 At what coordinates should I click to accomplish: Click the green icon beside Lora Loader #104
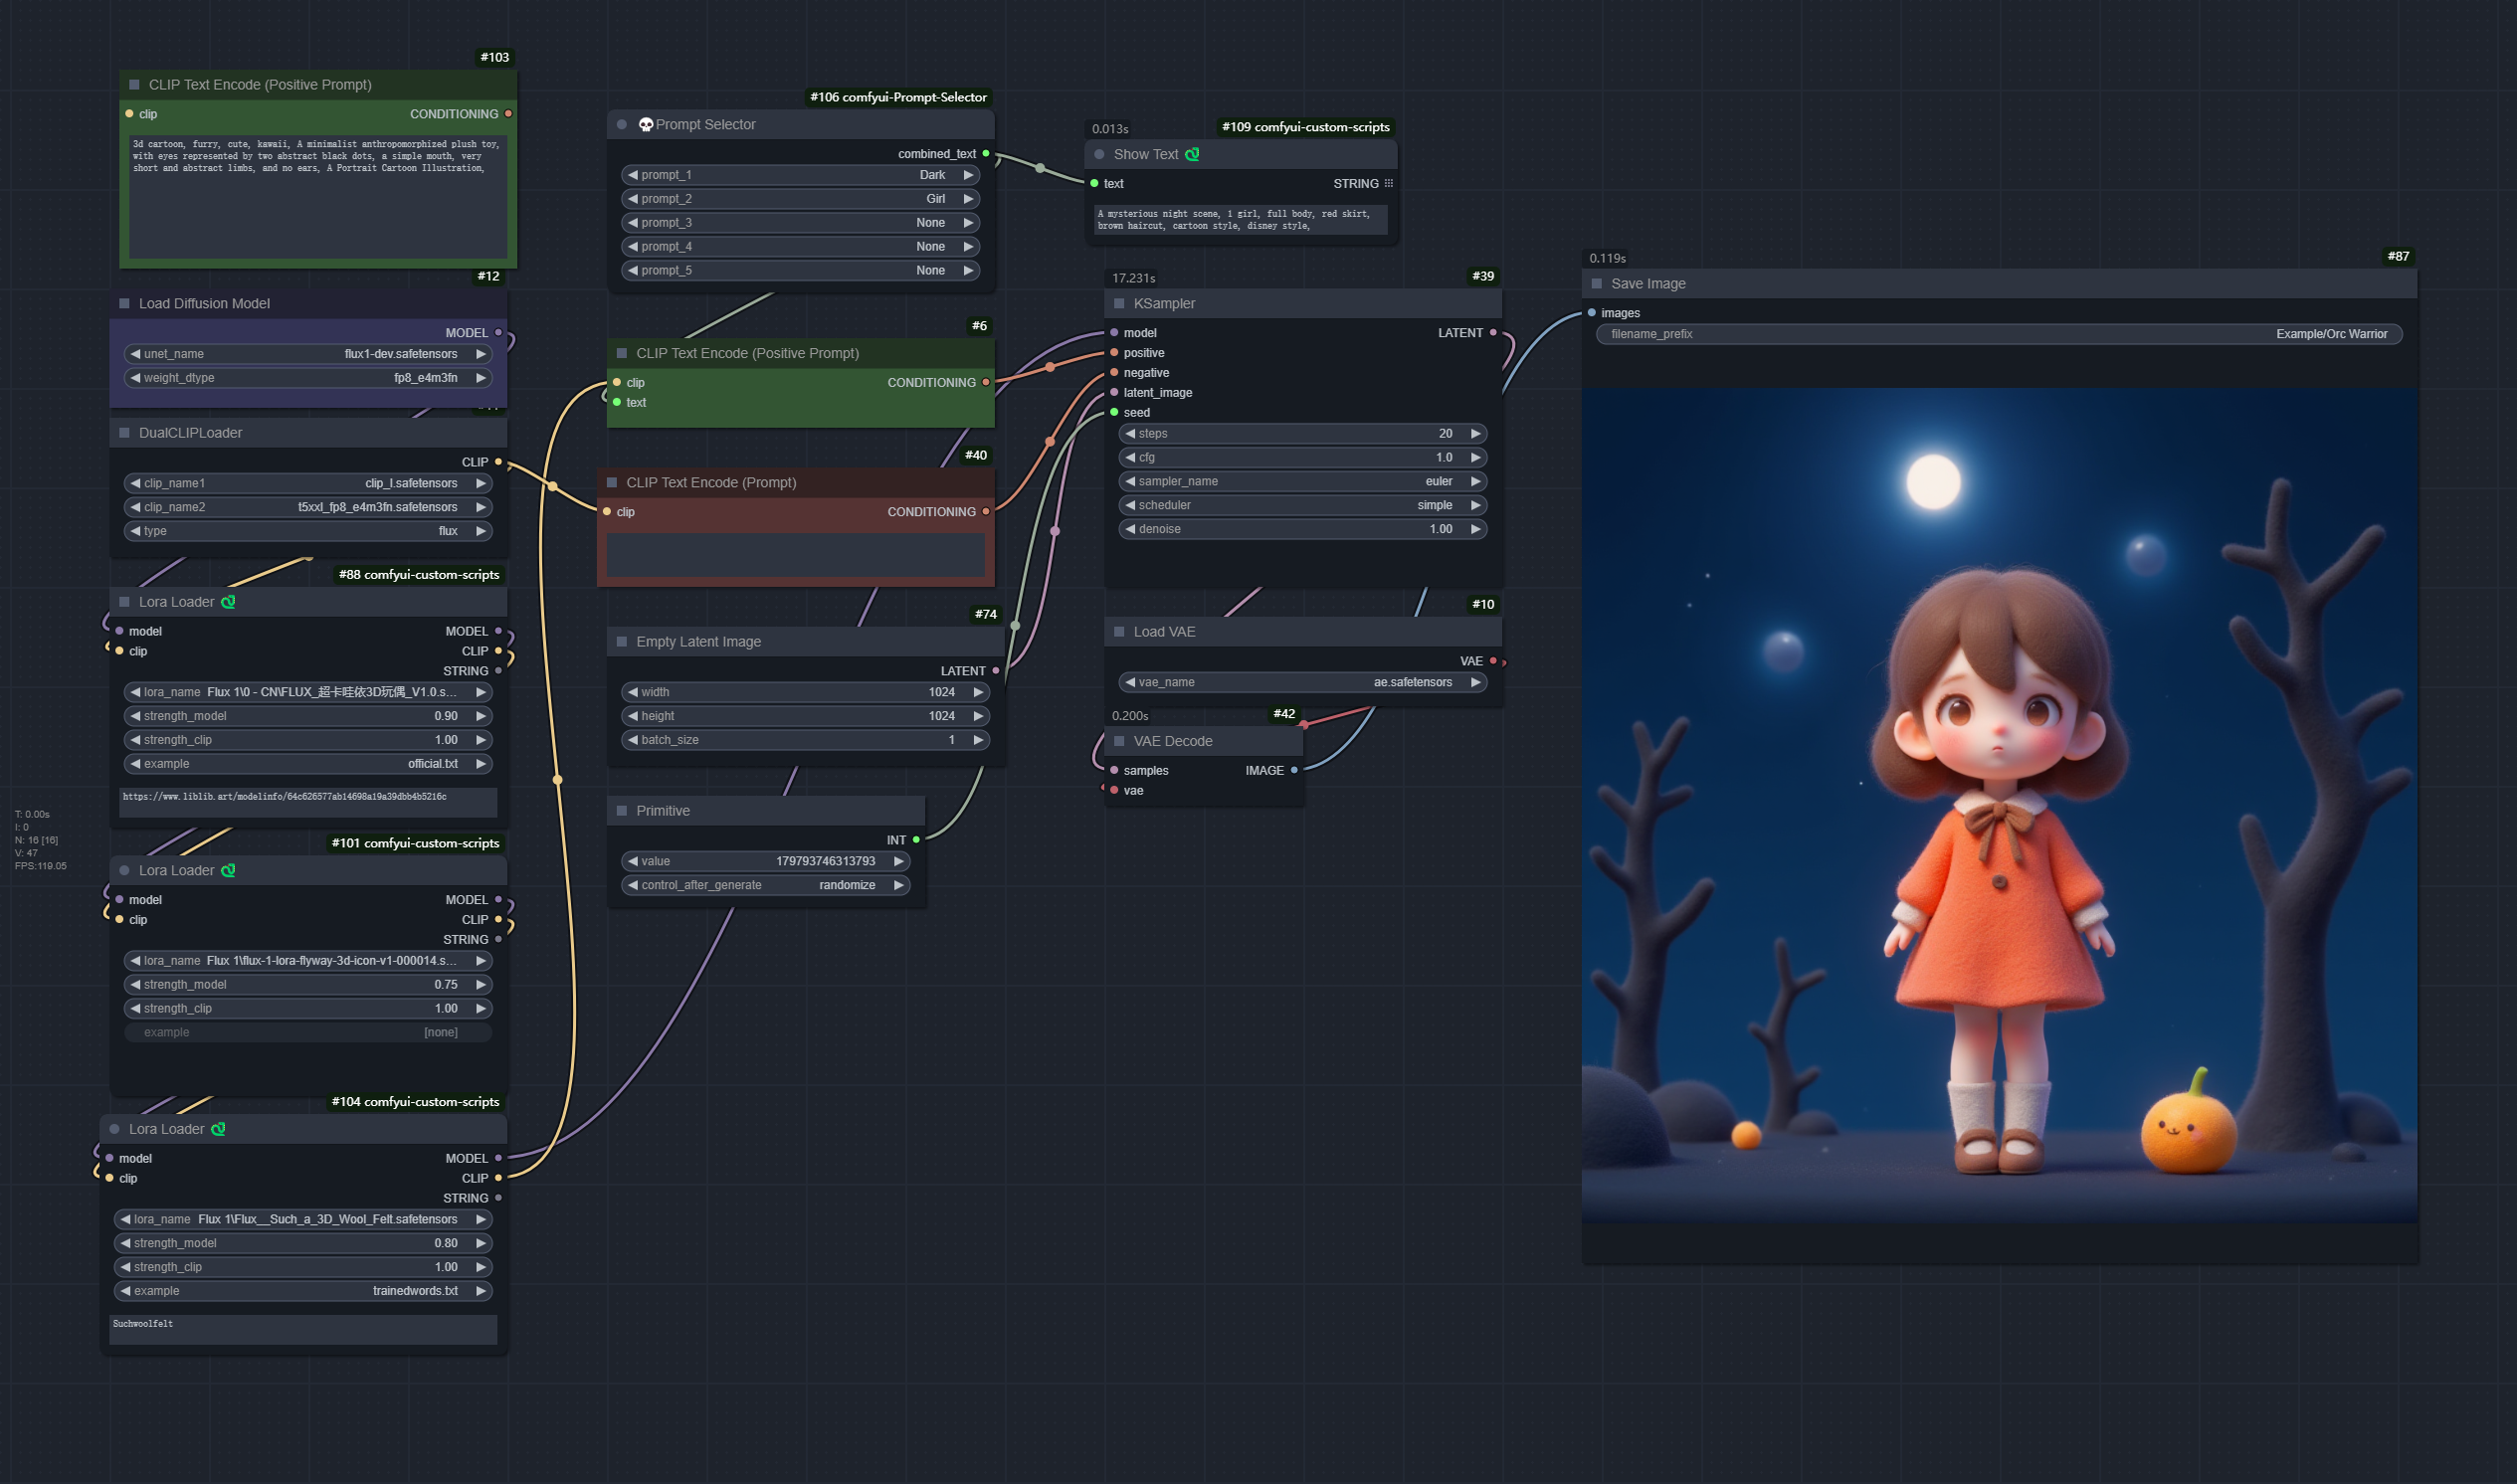coord(218,1129)
